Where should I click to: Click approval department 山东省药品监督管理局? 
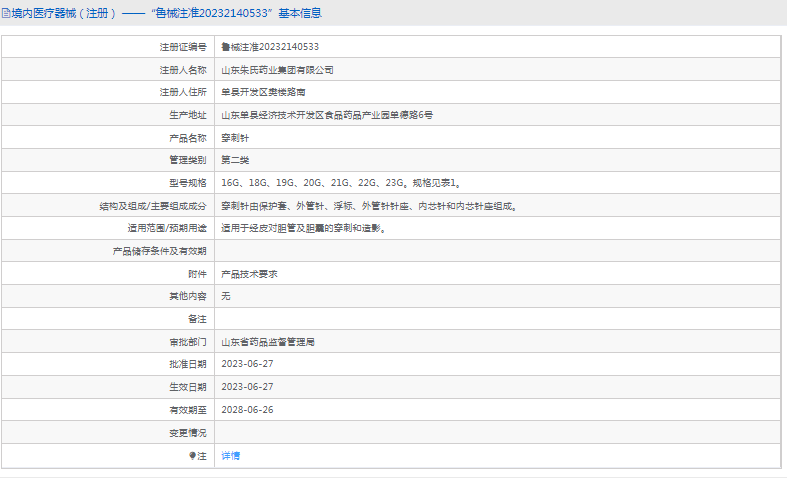(x=268, y=342)
